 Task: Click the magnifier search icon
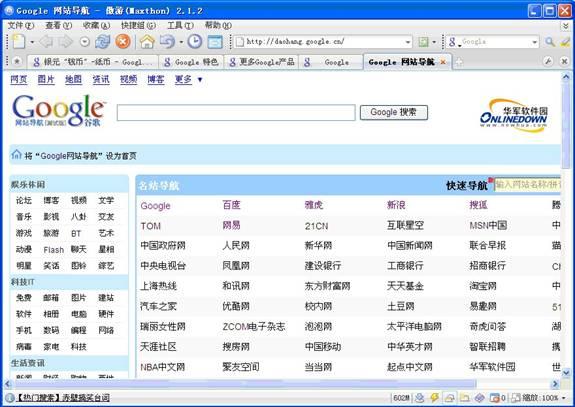[x=549, y=42]
